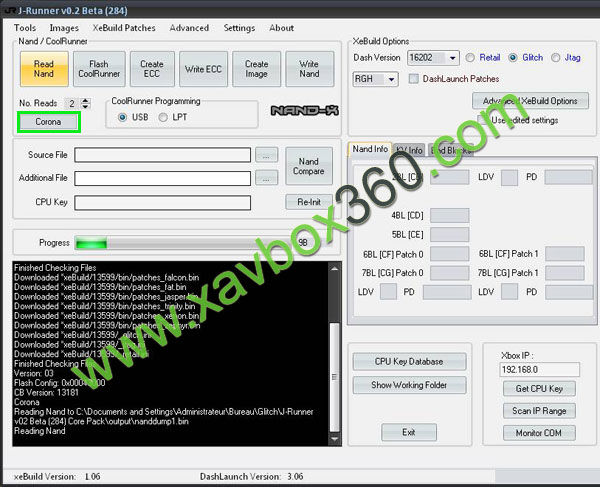Tick the Use edited settings checkbox
The height and width of the screenshot is (487, 600).
pos(482,120)
